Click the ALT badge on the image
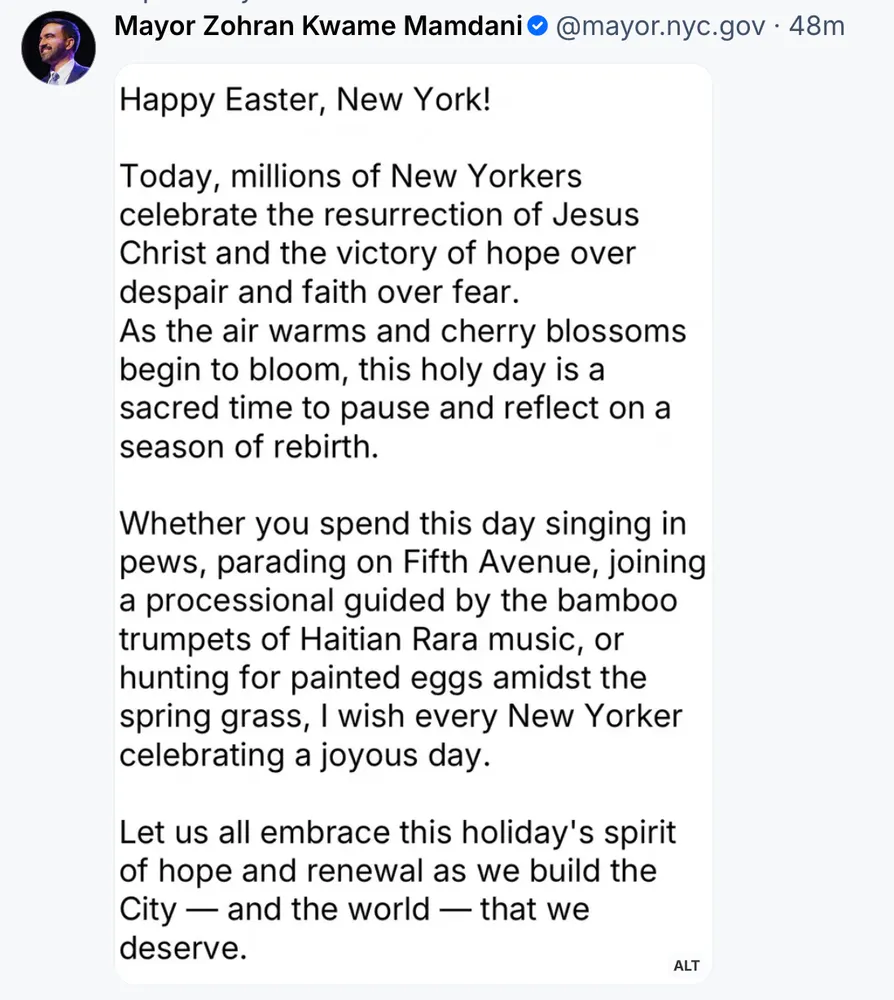894x1000 pixels. pyautogui.click(x=687, y=965)
